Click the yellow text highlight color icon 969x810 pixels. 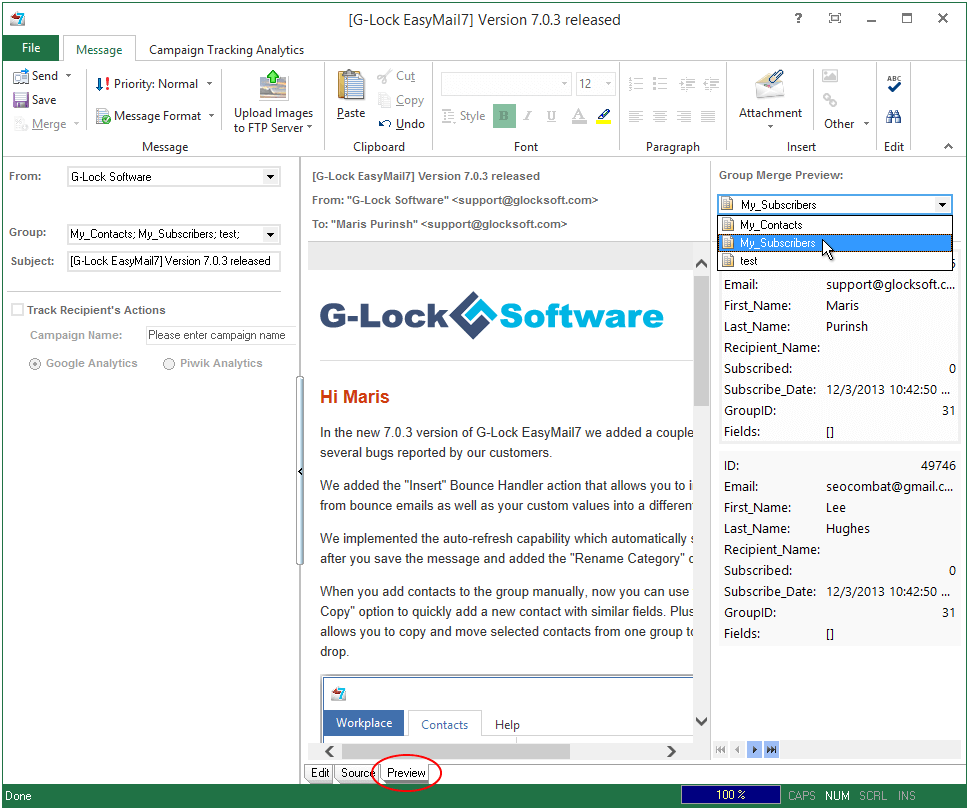pyautogui.click(x=604, y=116)
